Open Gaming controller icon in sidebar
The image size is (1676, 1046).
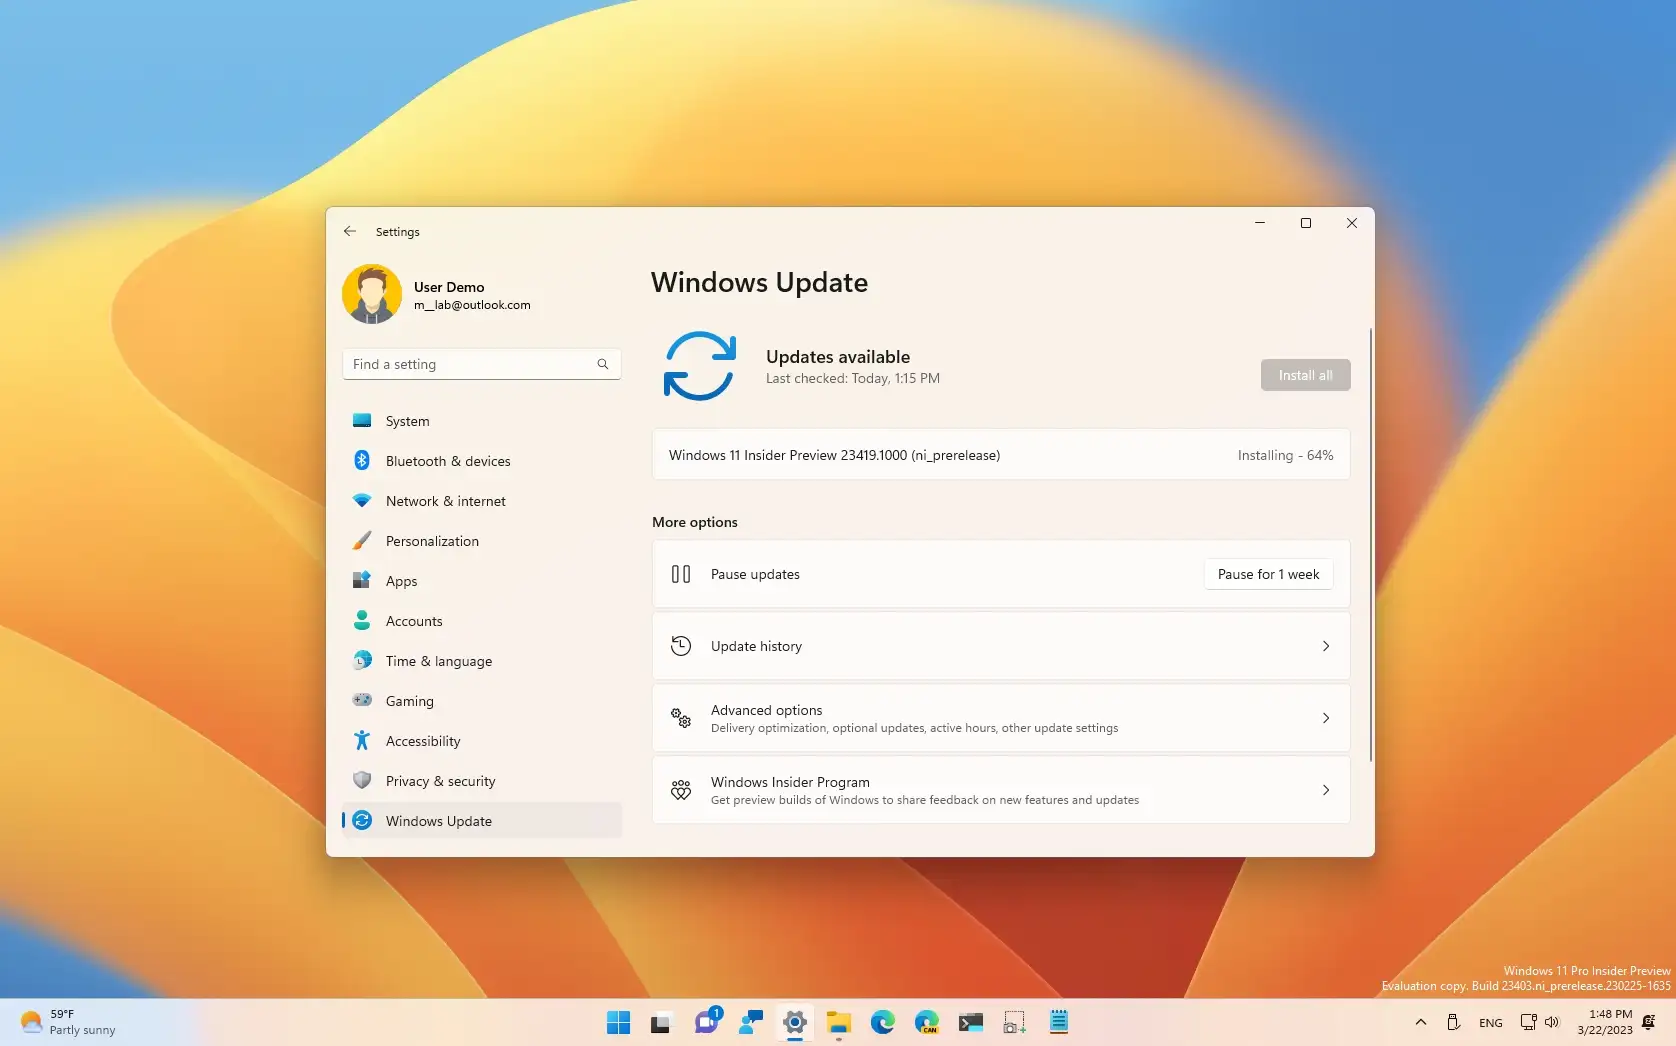point(362,701)
